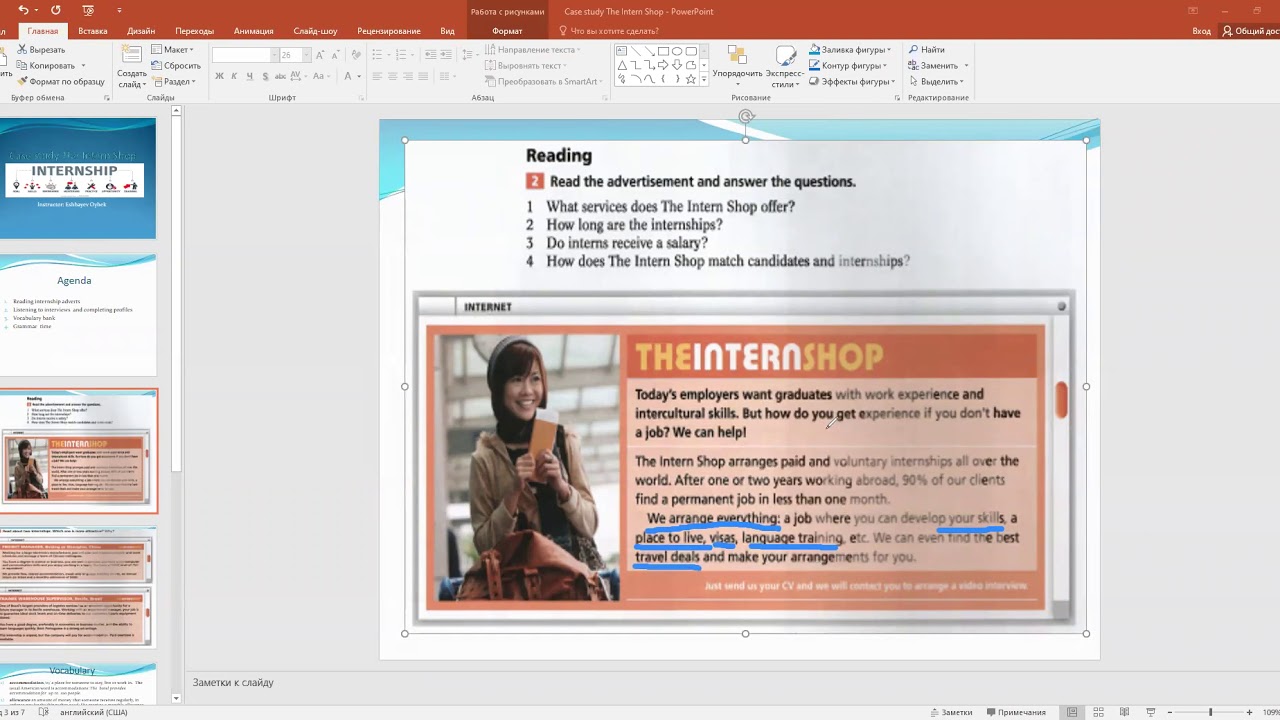Open the font name combo box
Viewport: 1280px width, 720px height.
pos(244,55)
